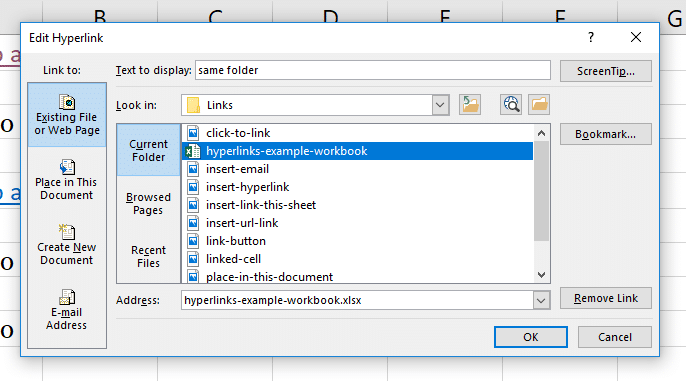
Task: Click the image icon beside insert-email
Action: tap(193, 169)
